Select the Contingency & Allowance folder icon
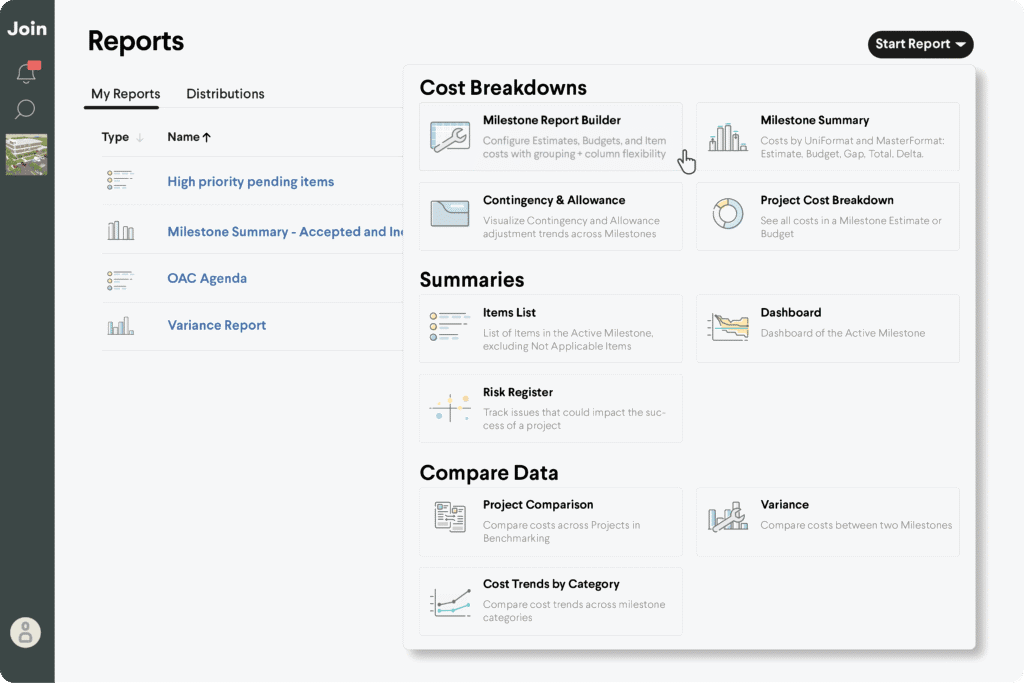 450,214
